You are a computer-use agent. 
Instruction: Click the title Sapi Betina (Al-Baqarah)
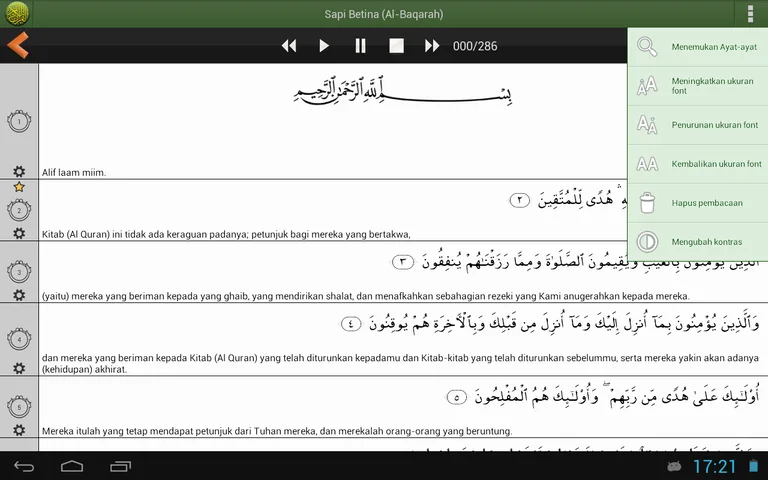[x=384, y=14]
